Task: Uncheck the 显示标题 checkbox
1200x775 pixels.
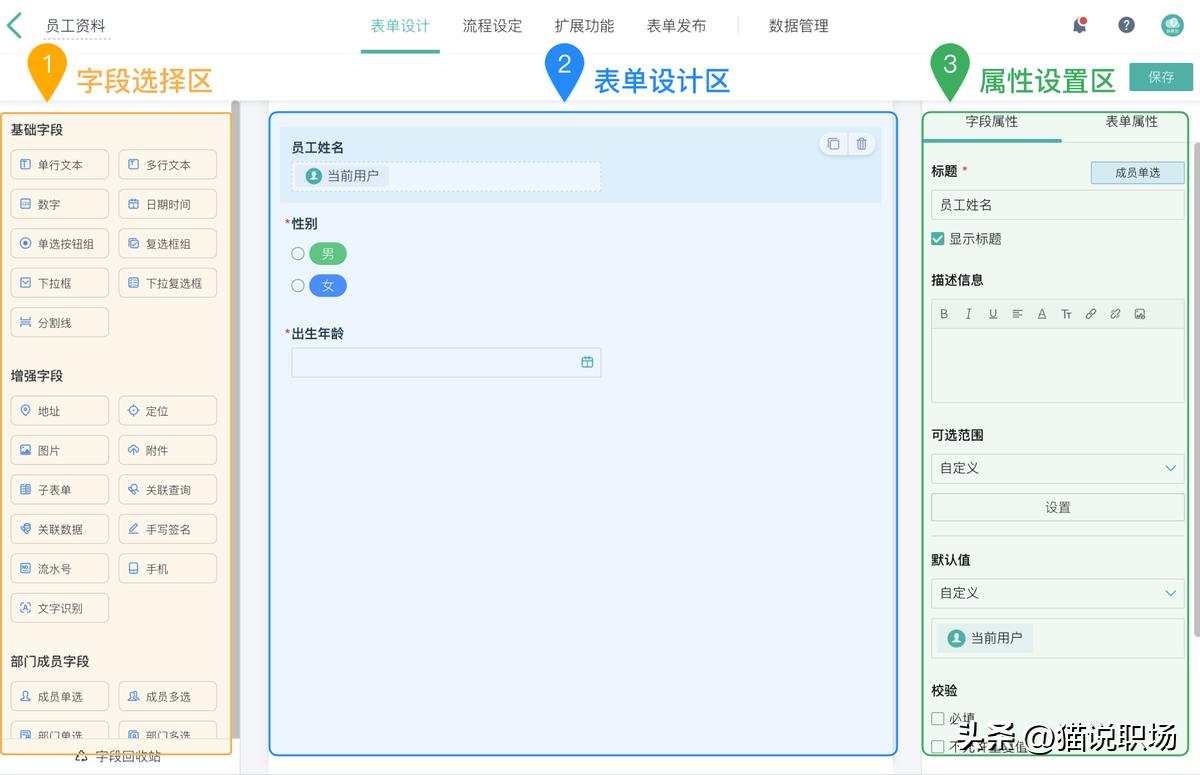Action: click(937, 240)
